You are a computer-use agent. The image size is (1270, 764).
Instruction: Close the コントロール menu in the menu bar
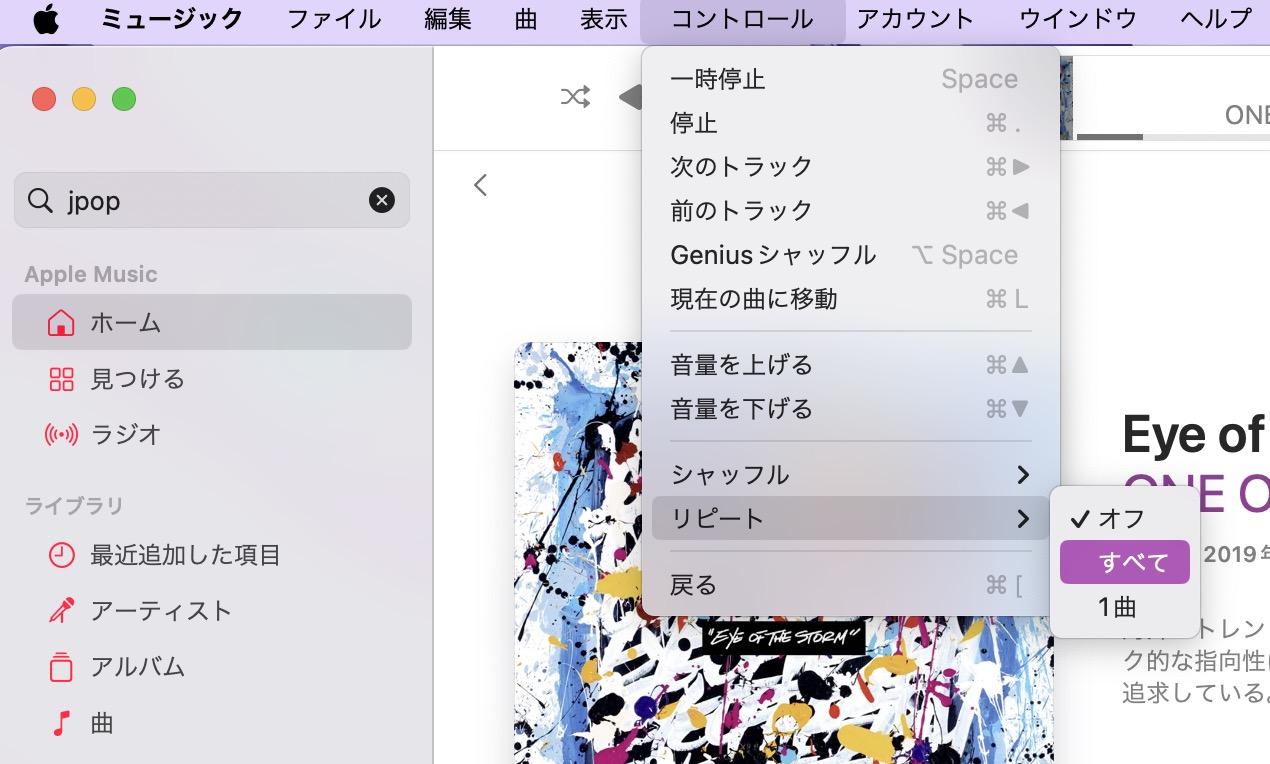(x=742, y=19)
